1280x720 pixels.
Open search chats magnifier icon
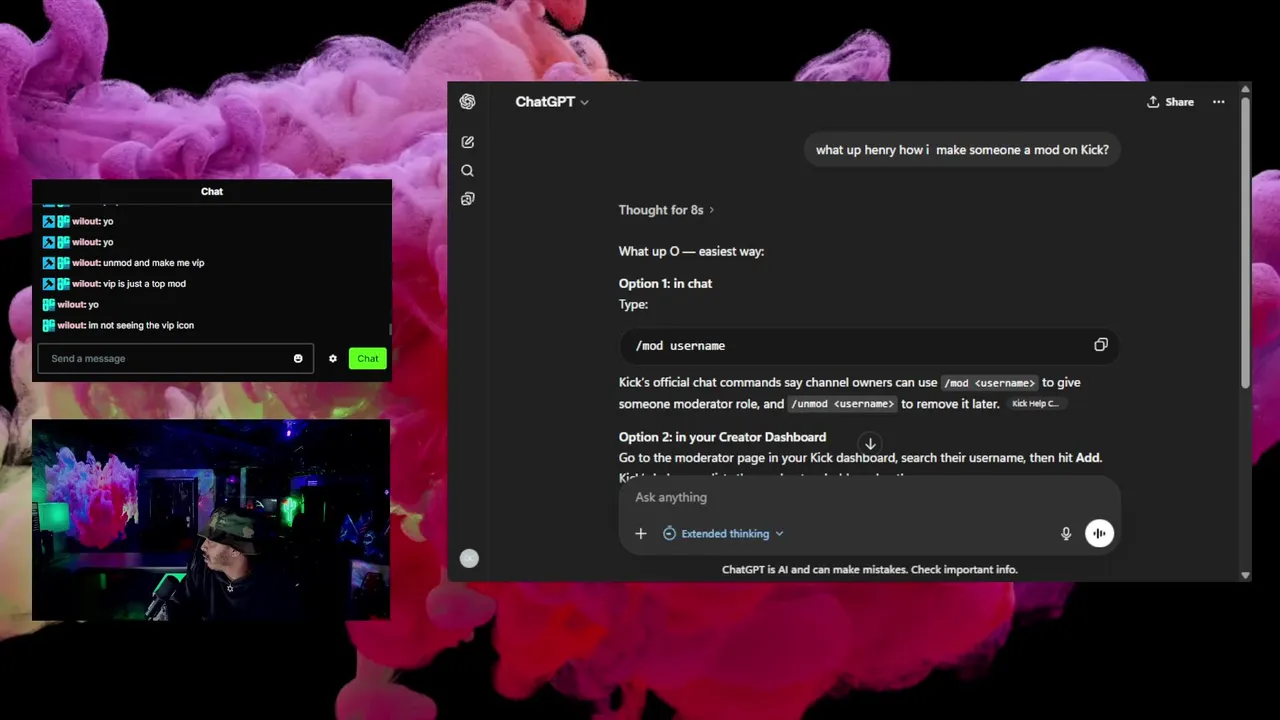467,171
